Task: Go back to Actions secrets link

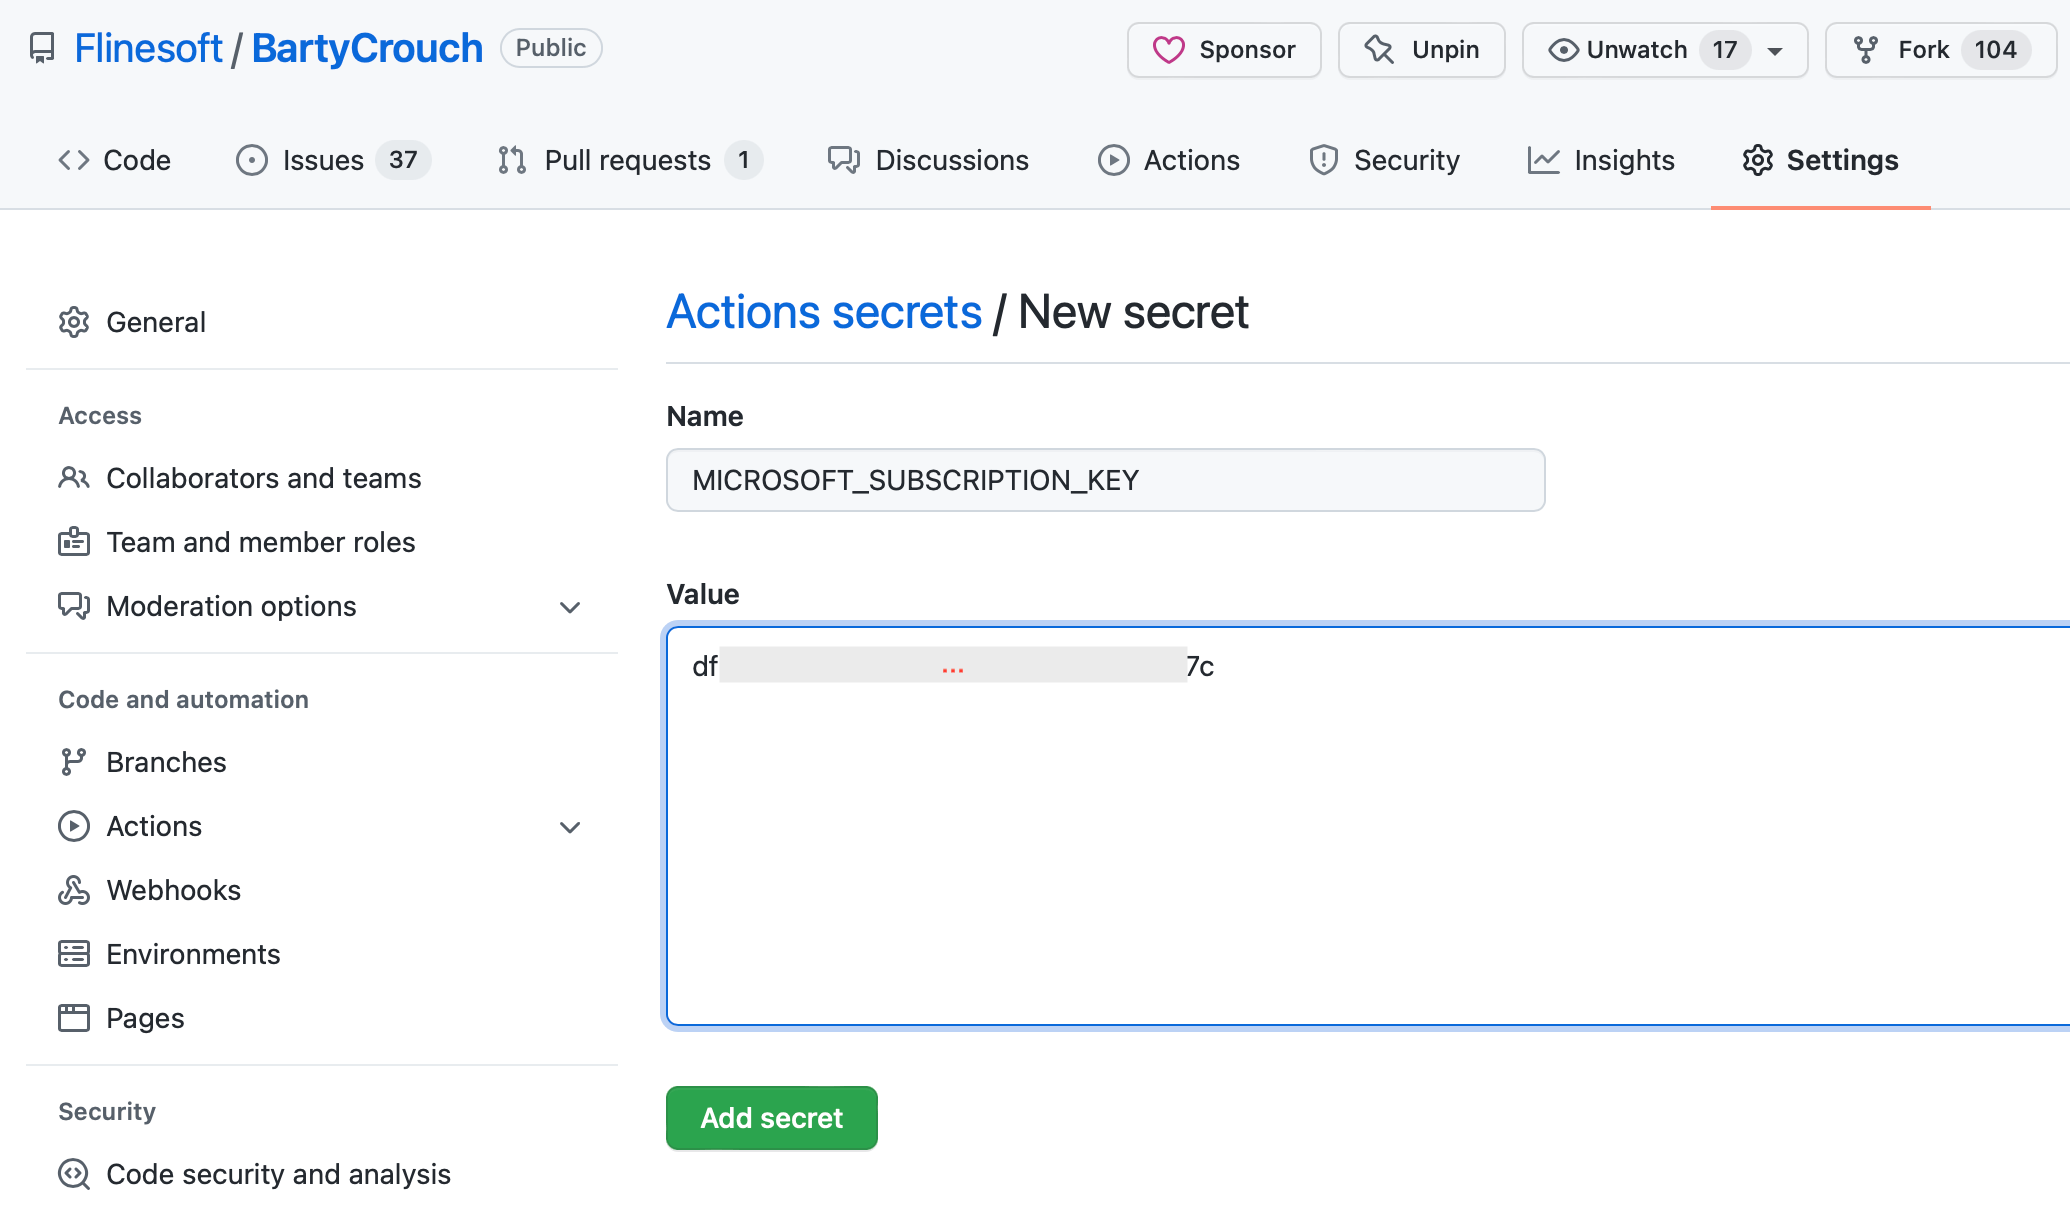Action: point(824,312)
